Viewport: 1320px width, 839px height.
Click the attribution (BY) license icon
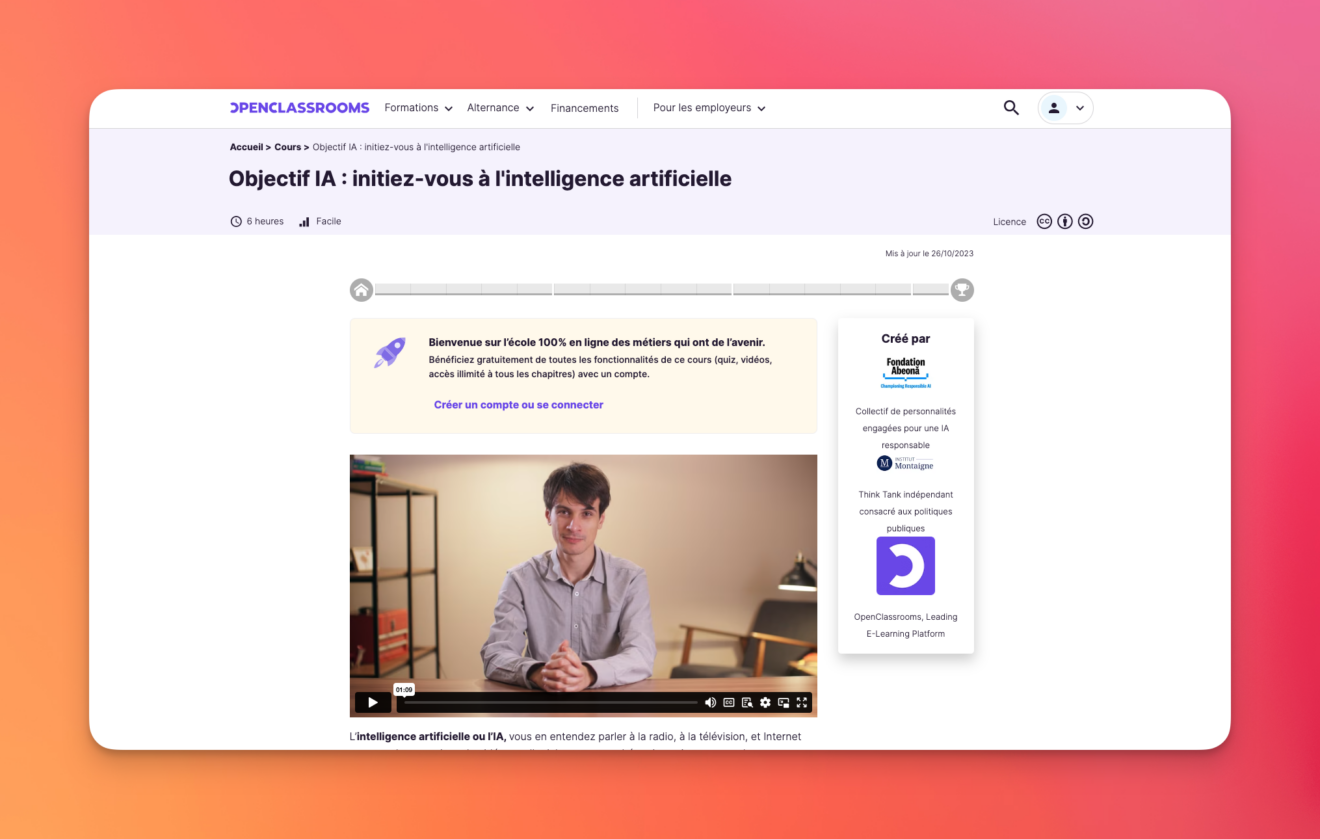pyautogui.click(x=1065, y=221)
